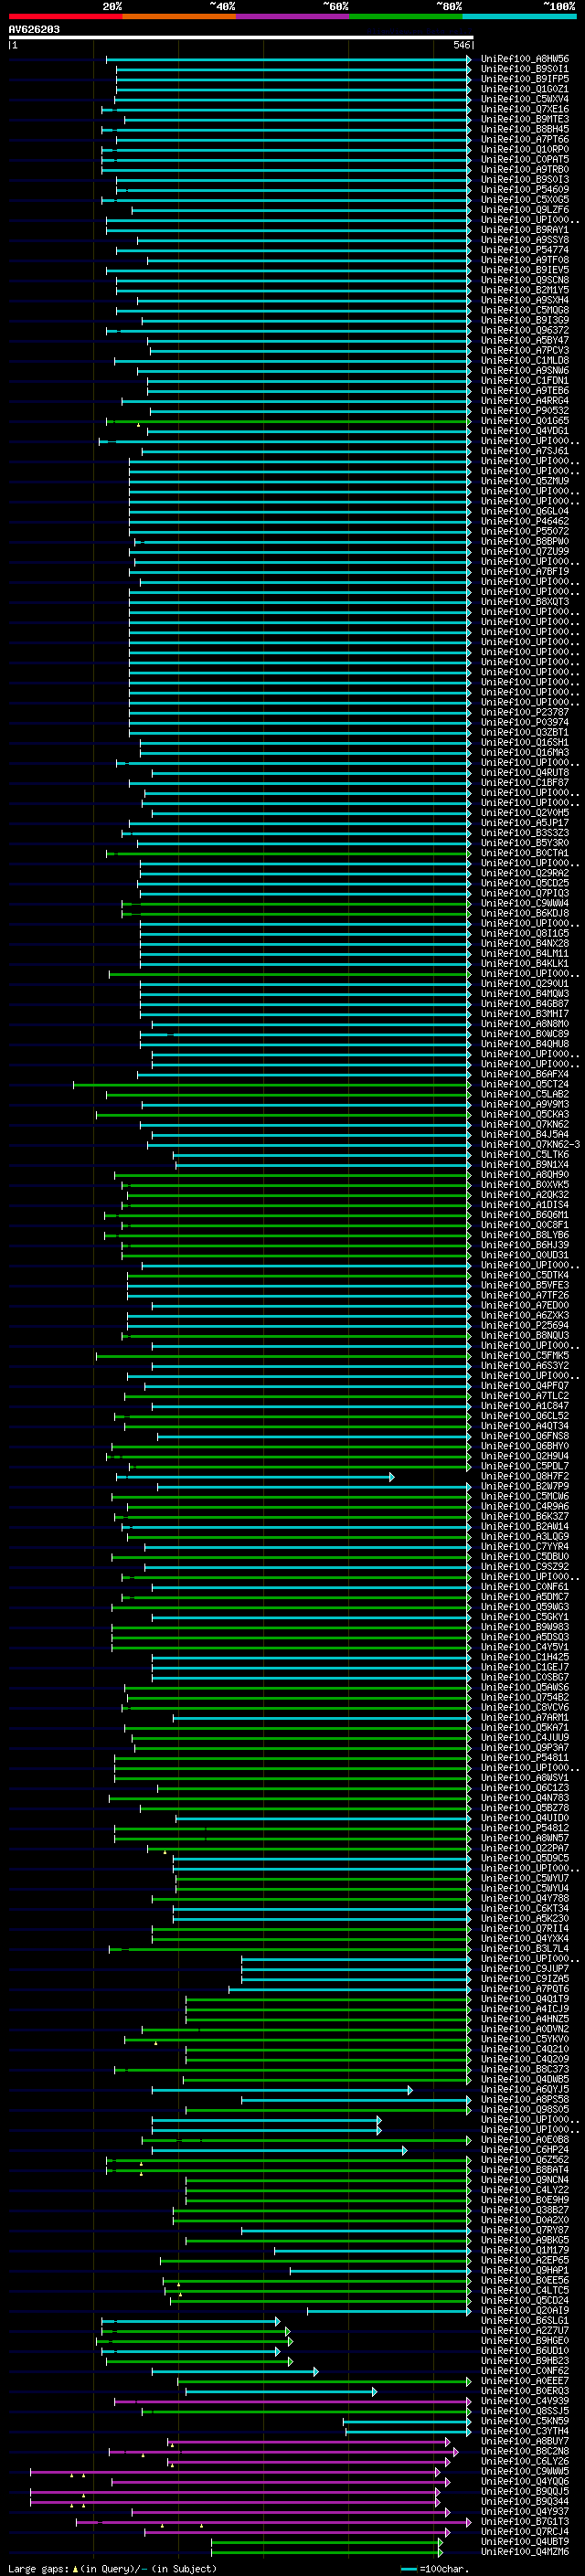Screen dimensions: 585x2576
Task: Click the red ~20% identity legend segment
Action: (65, 16)
